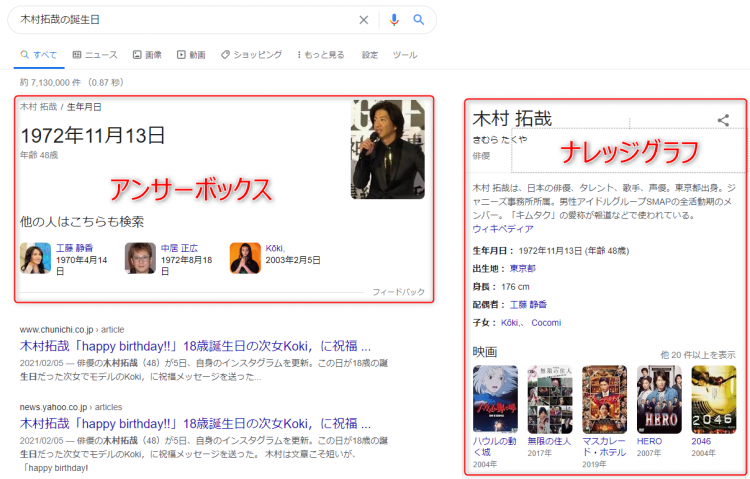Open the 2046 title link

(701, 441)
